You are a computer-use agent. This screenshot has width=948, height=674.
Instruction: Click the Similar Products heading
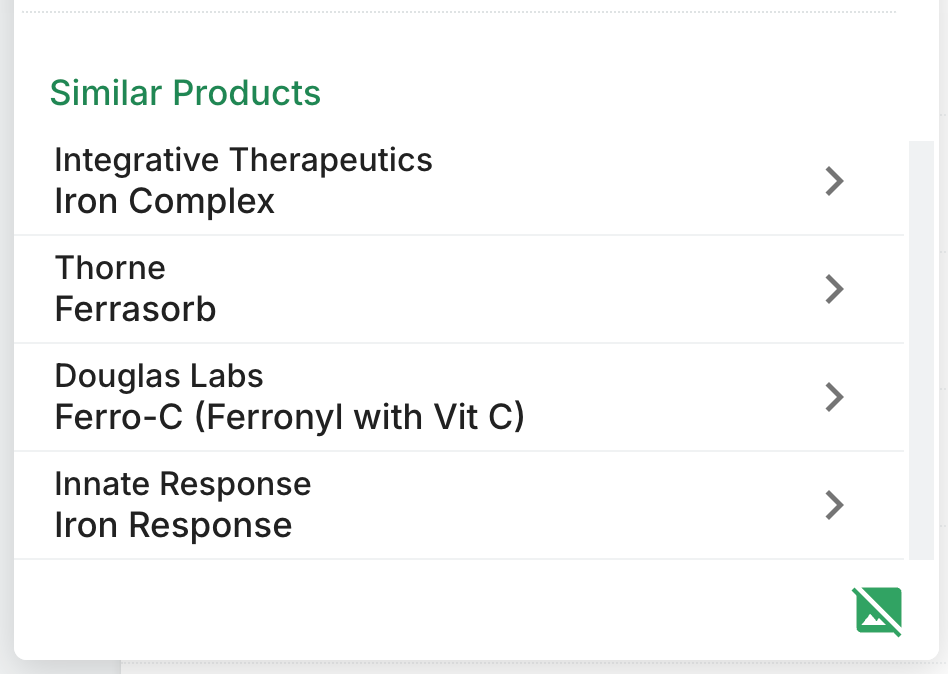(185, 93)
